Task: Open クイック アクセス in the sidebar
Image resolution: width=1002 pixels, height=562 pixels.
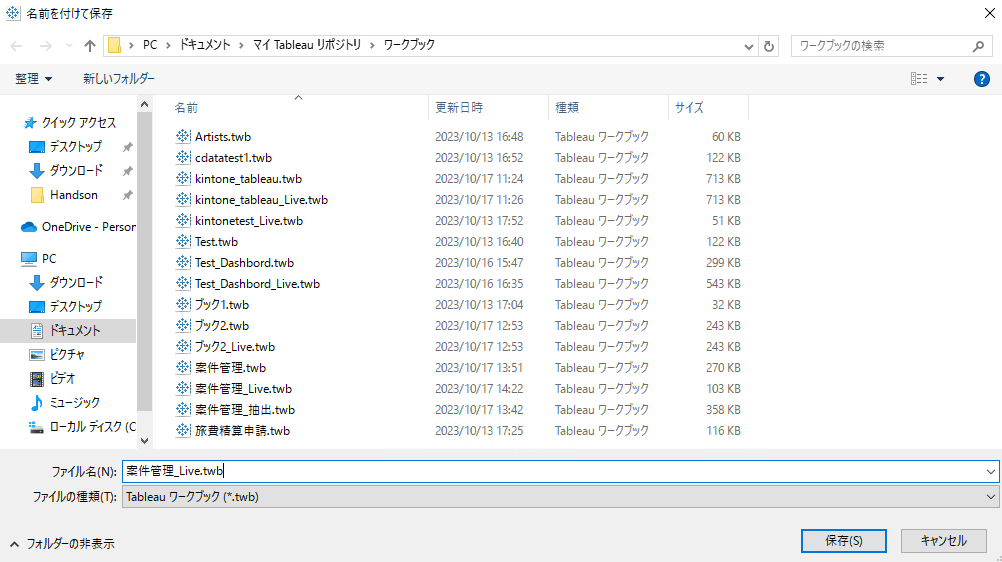Action: pyautogui.click(x=79, y=123)
